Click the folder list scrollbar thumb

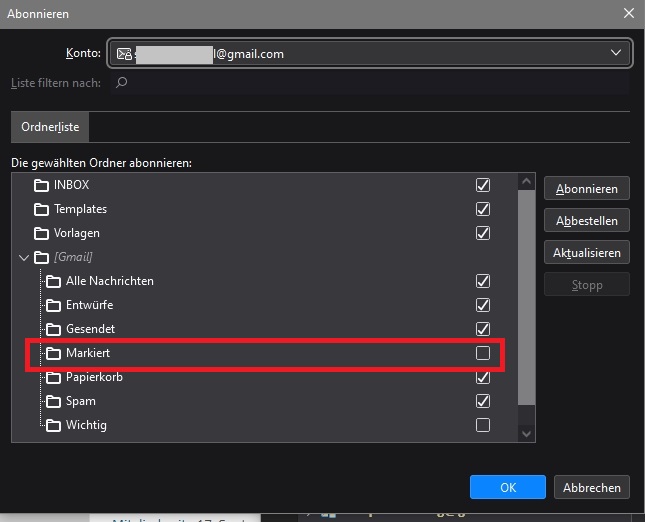[x=527, y=297]
